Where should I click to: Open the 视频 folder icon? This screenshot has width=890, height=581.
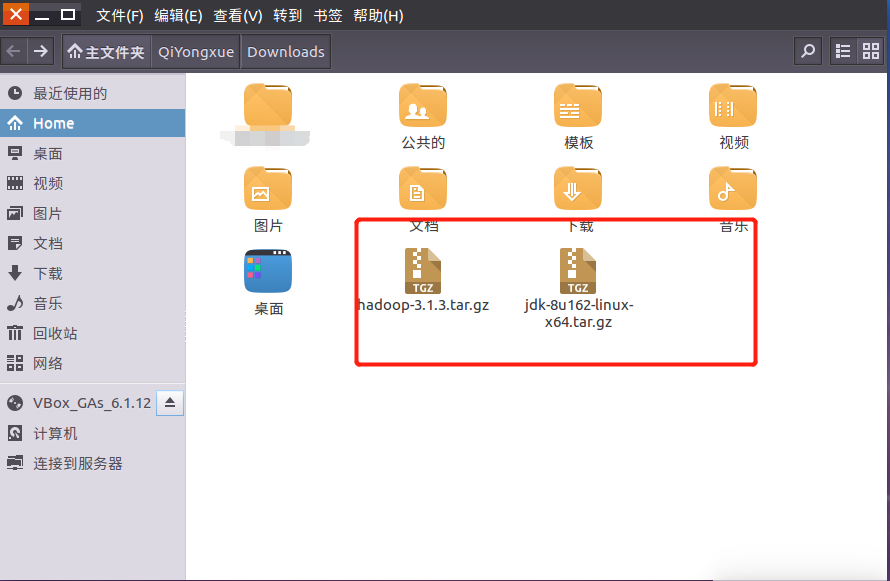click(733, 105)
